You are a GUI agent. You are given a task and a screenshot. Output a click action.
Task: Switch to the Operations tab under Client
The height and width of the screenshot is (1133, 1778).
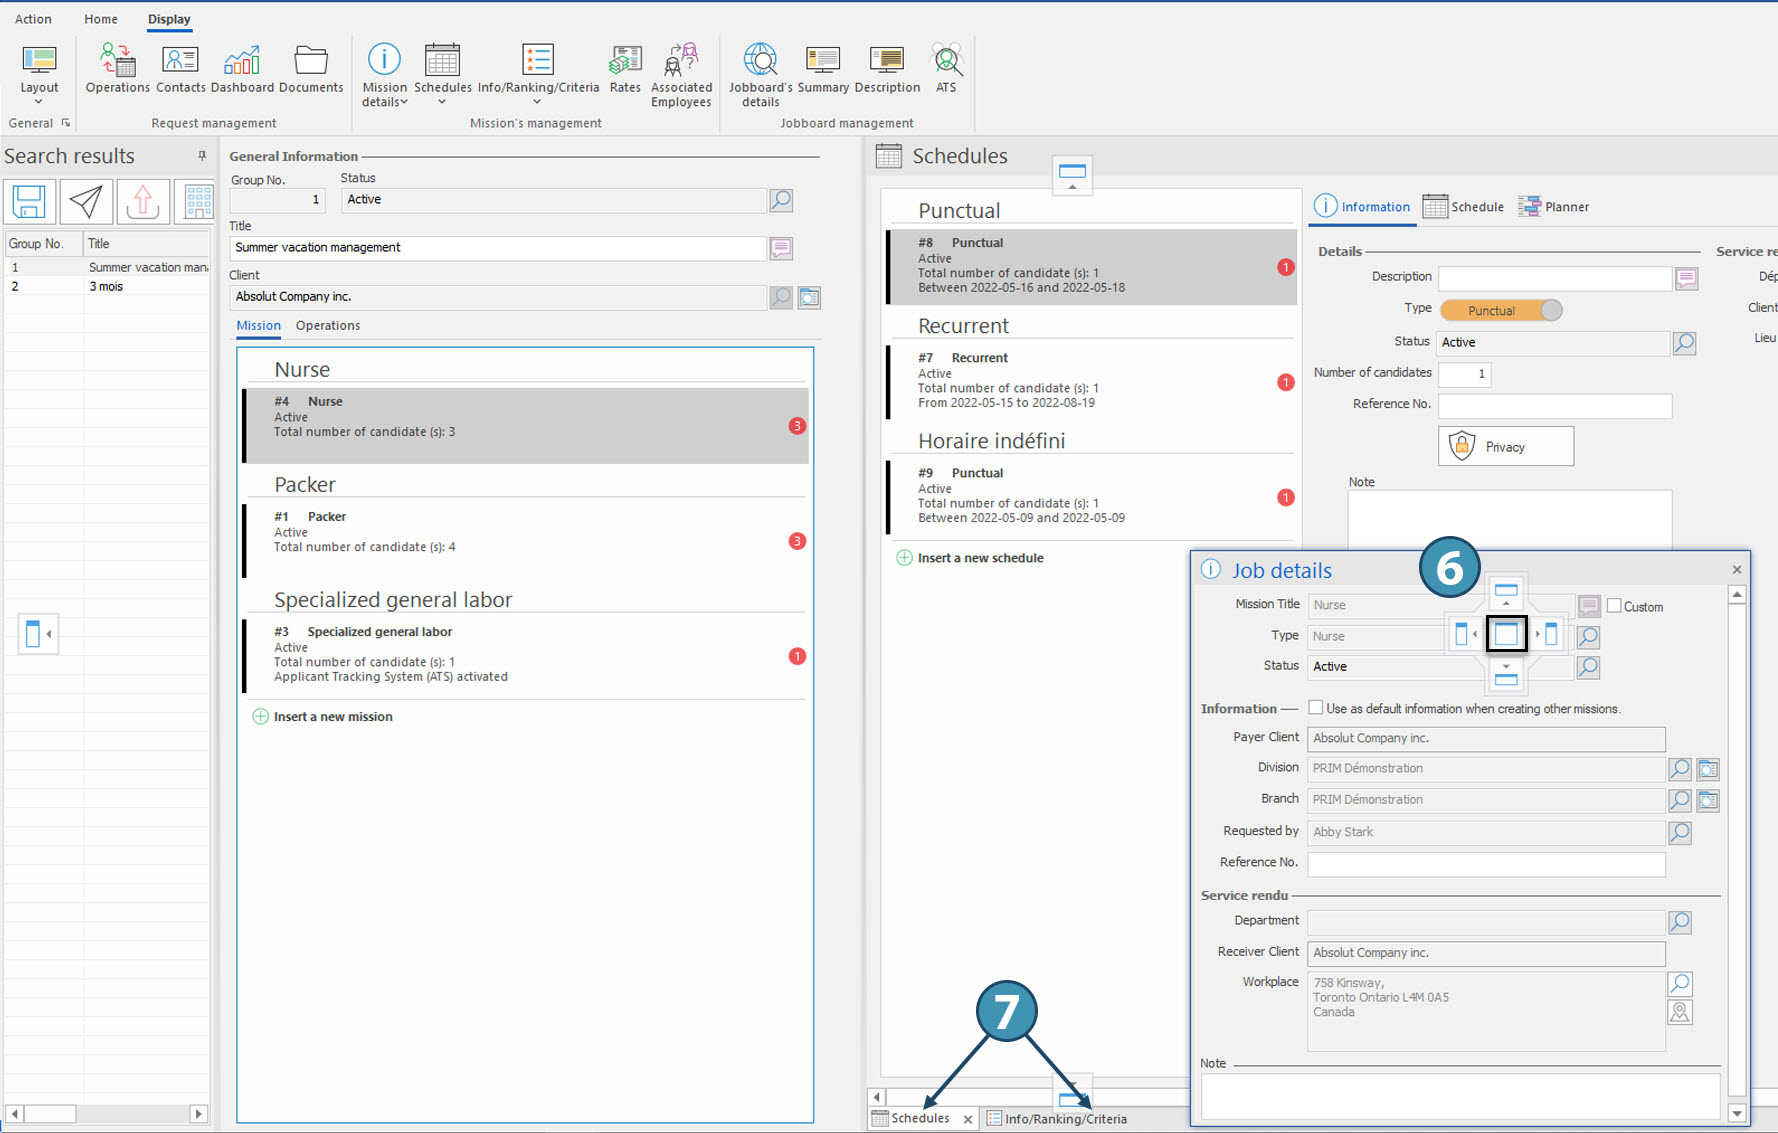pos(328,326)
